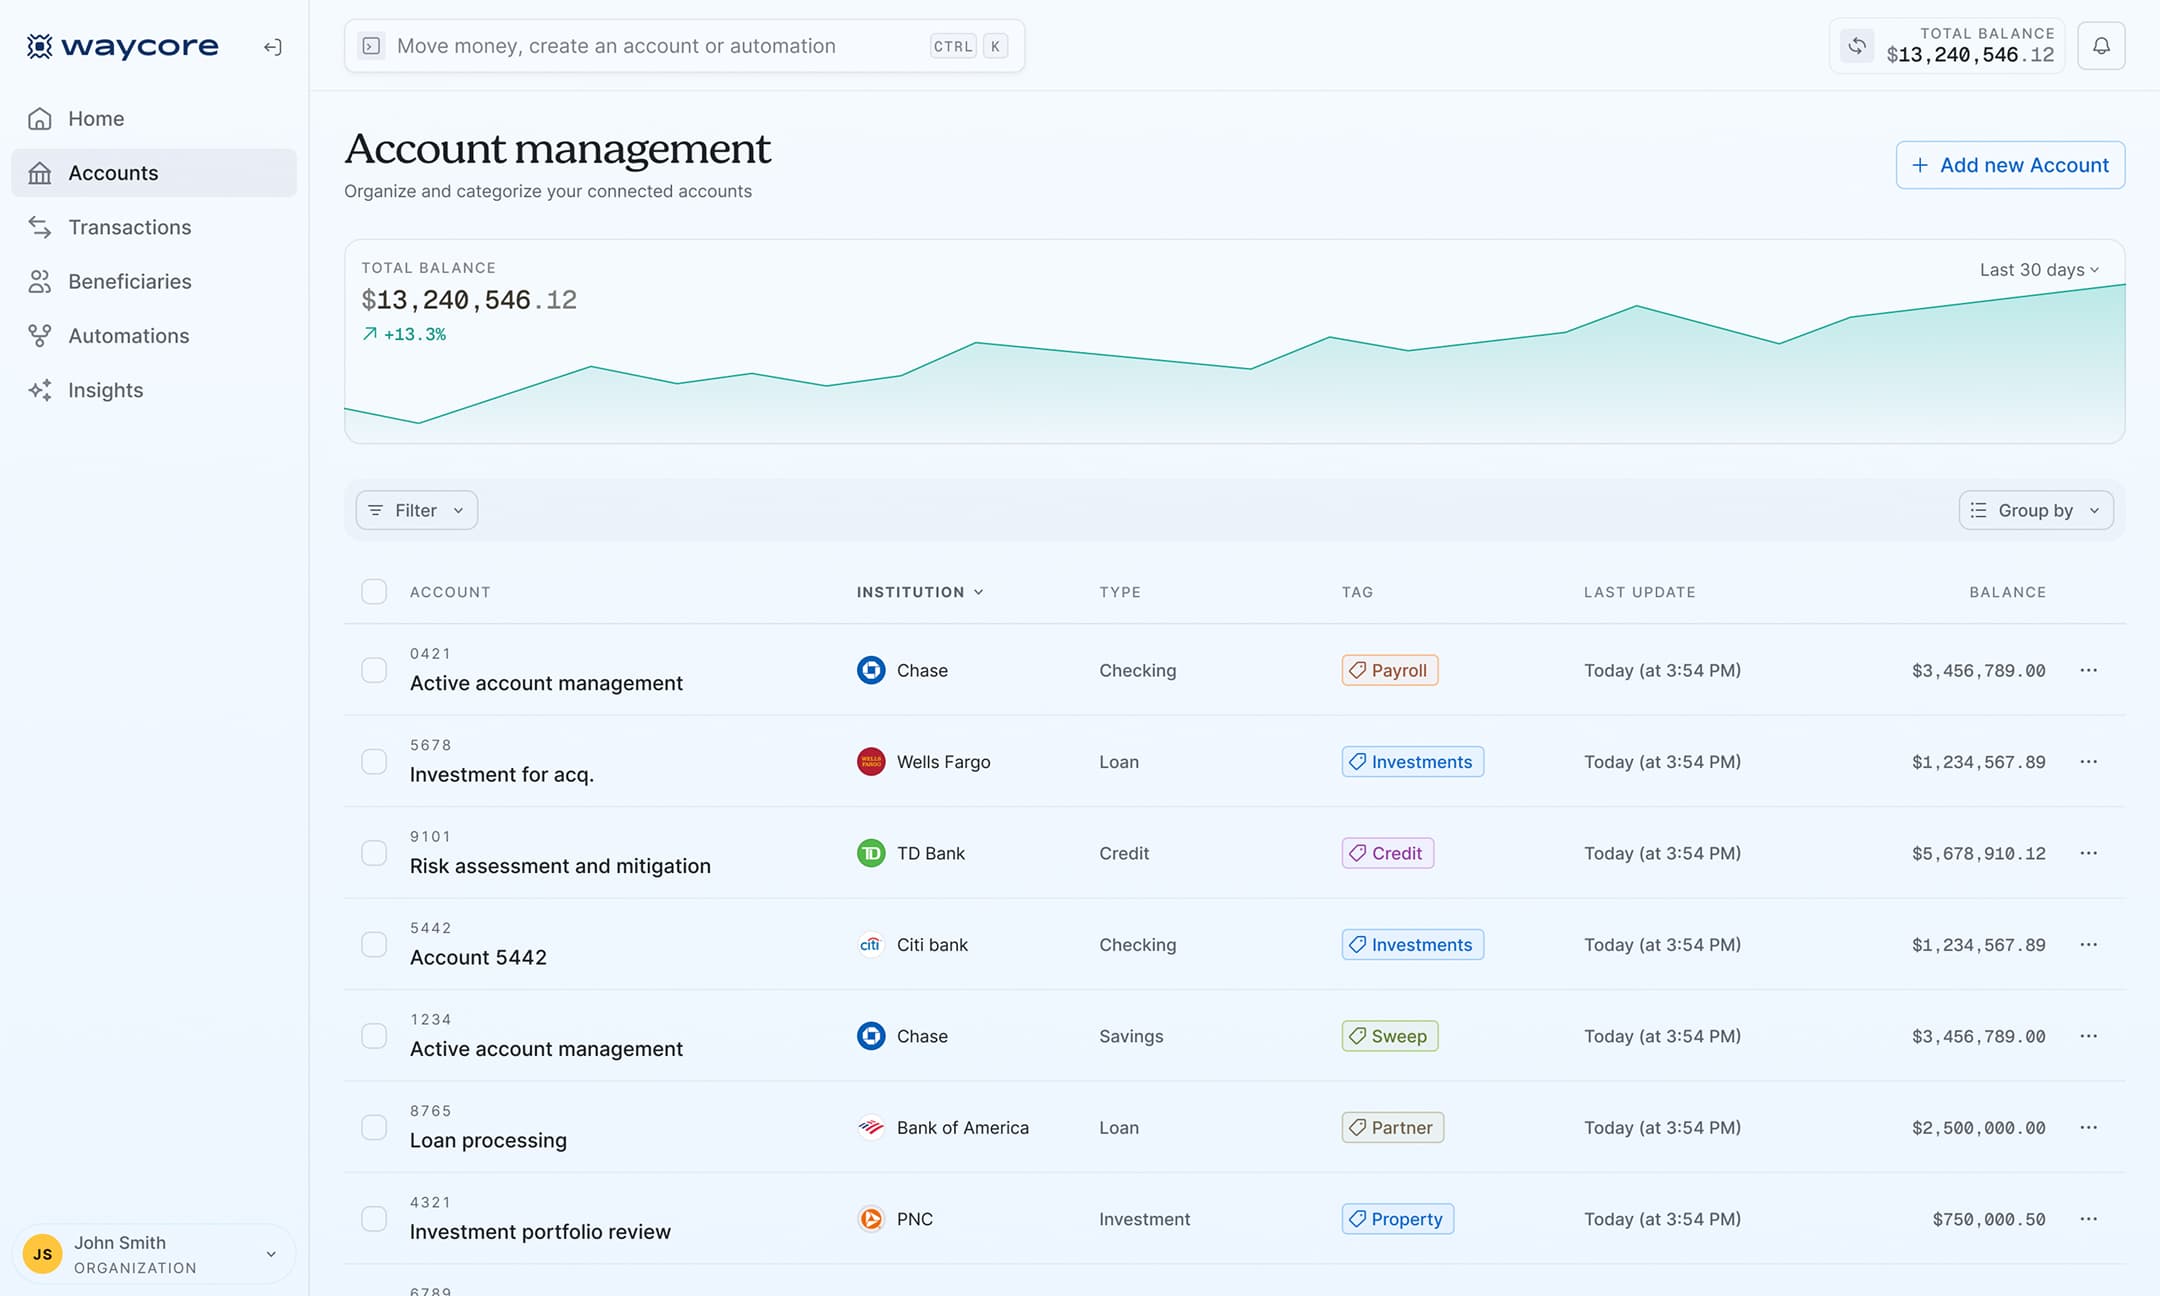Viewport: 2160px width, 1296px height.
Task: Check the select-all accounts checkbox
Action: 373,591
